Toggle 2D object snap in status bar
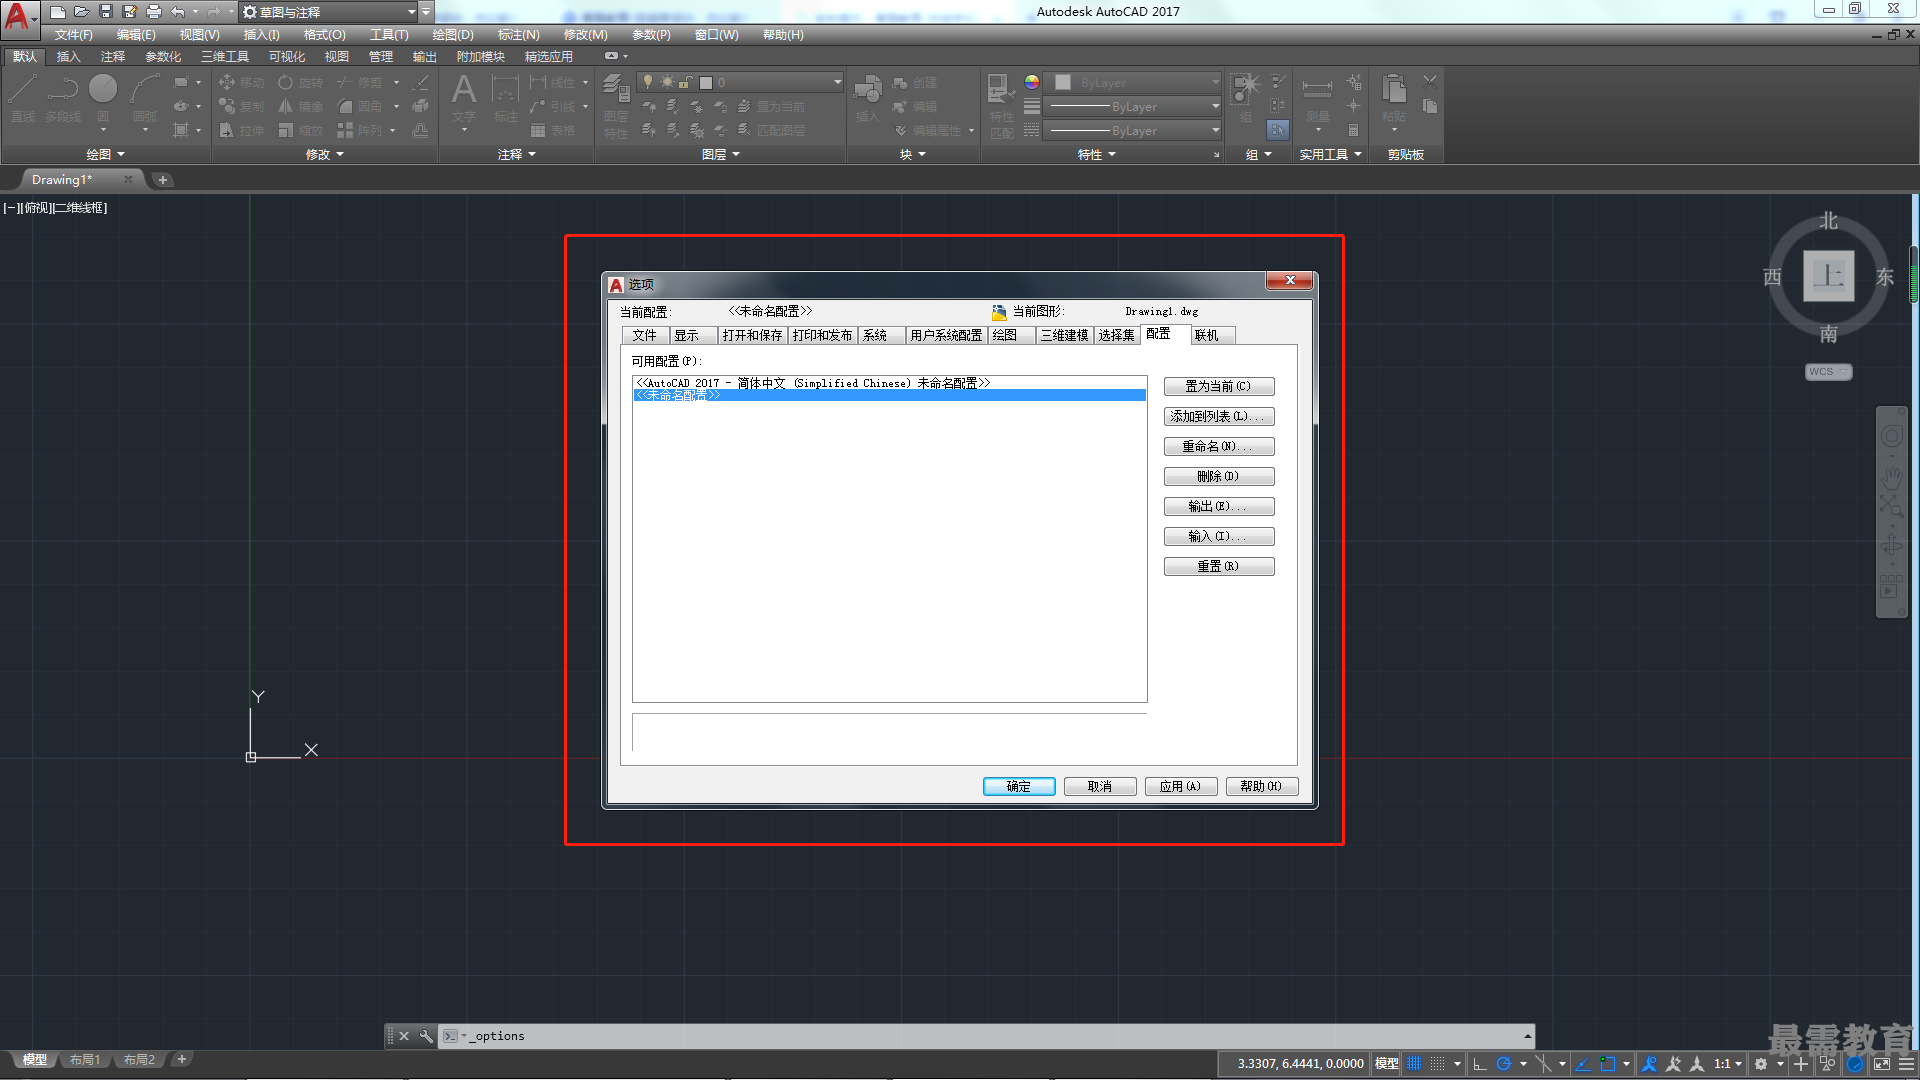Screen dimensions: 1920x1080 pos(1607,1064)
